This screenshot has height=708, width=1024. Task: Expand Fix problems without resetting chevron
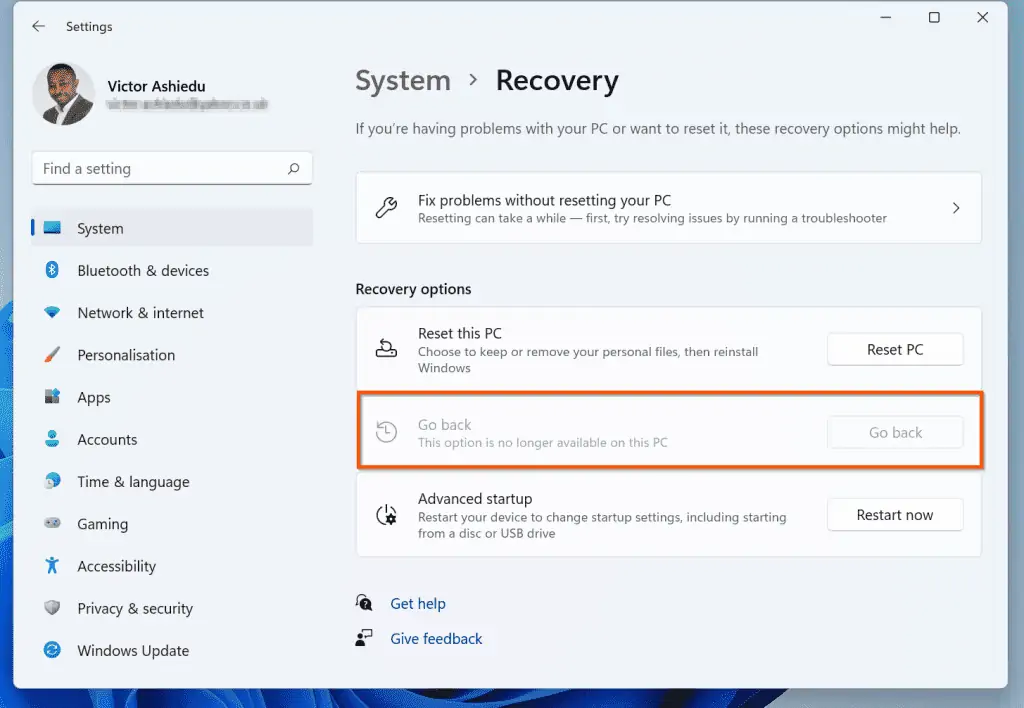955,208
